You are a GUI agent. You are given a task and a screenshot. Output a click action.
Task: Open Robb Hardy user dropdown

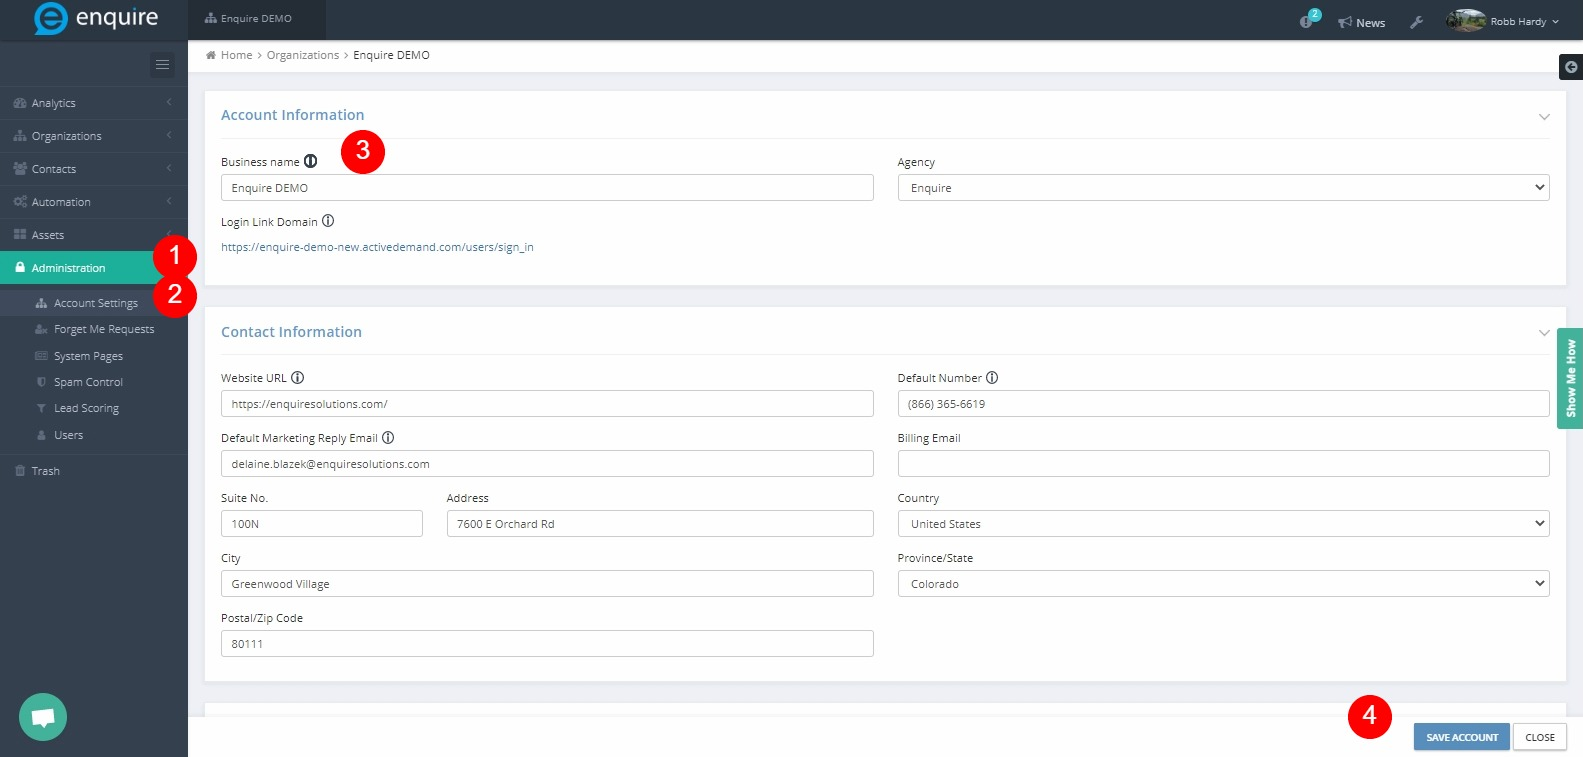click(x=1525, y=22)
